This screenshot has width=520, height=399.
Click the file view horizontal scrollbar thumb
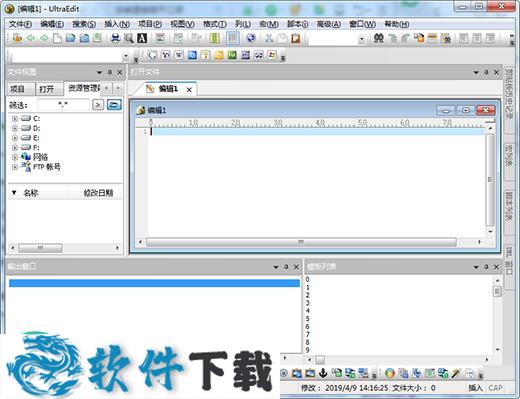[40, 248]
